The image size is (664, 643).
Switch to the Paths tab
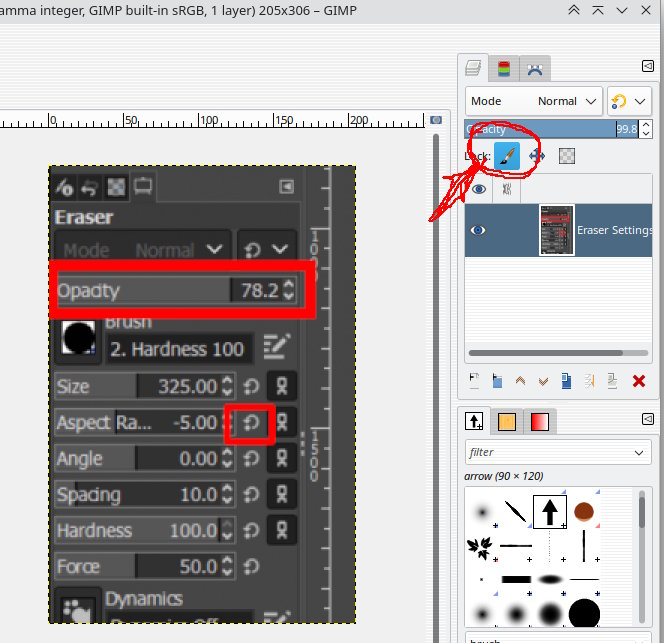535,68
